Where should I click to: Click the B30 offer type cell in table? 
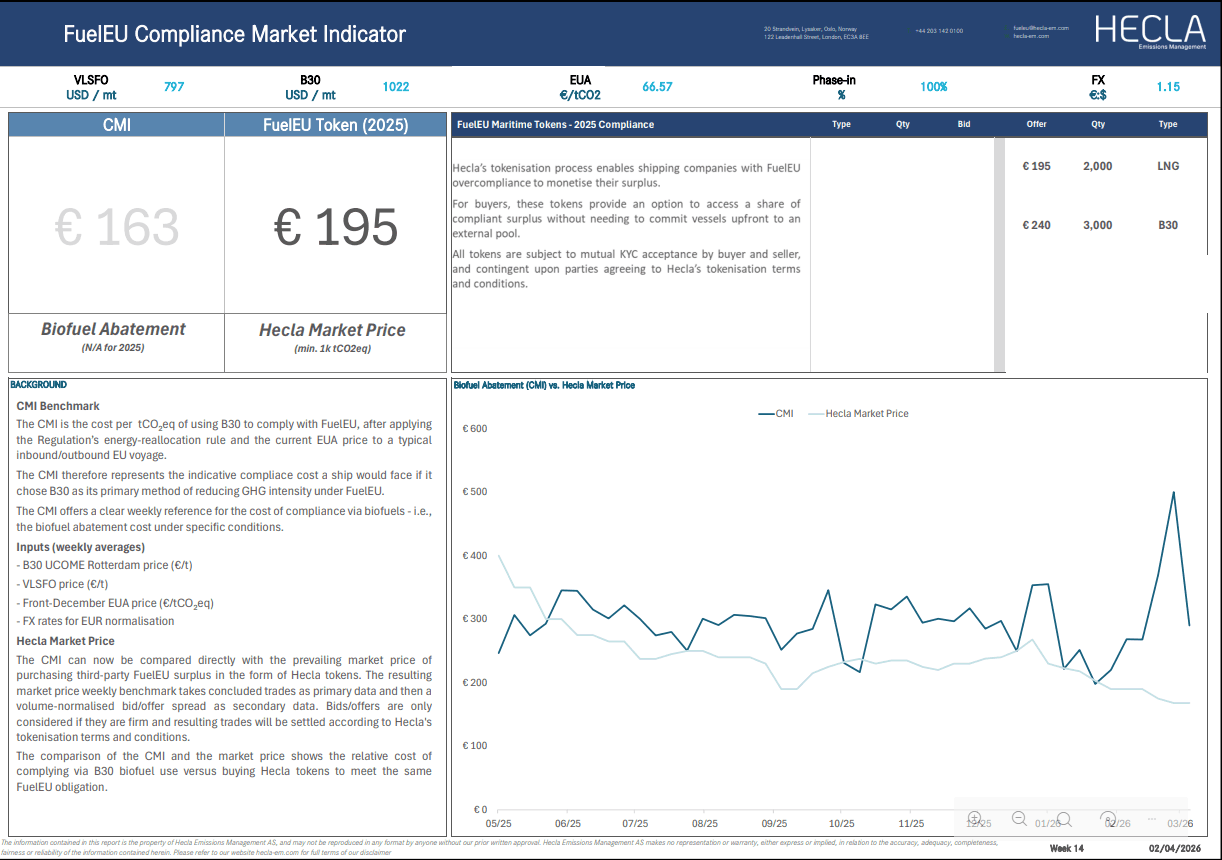pos(1168,225)
